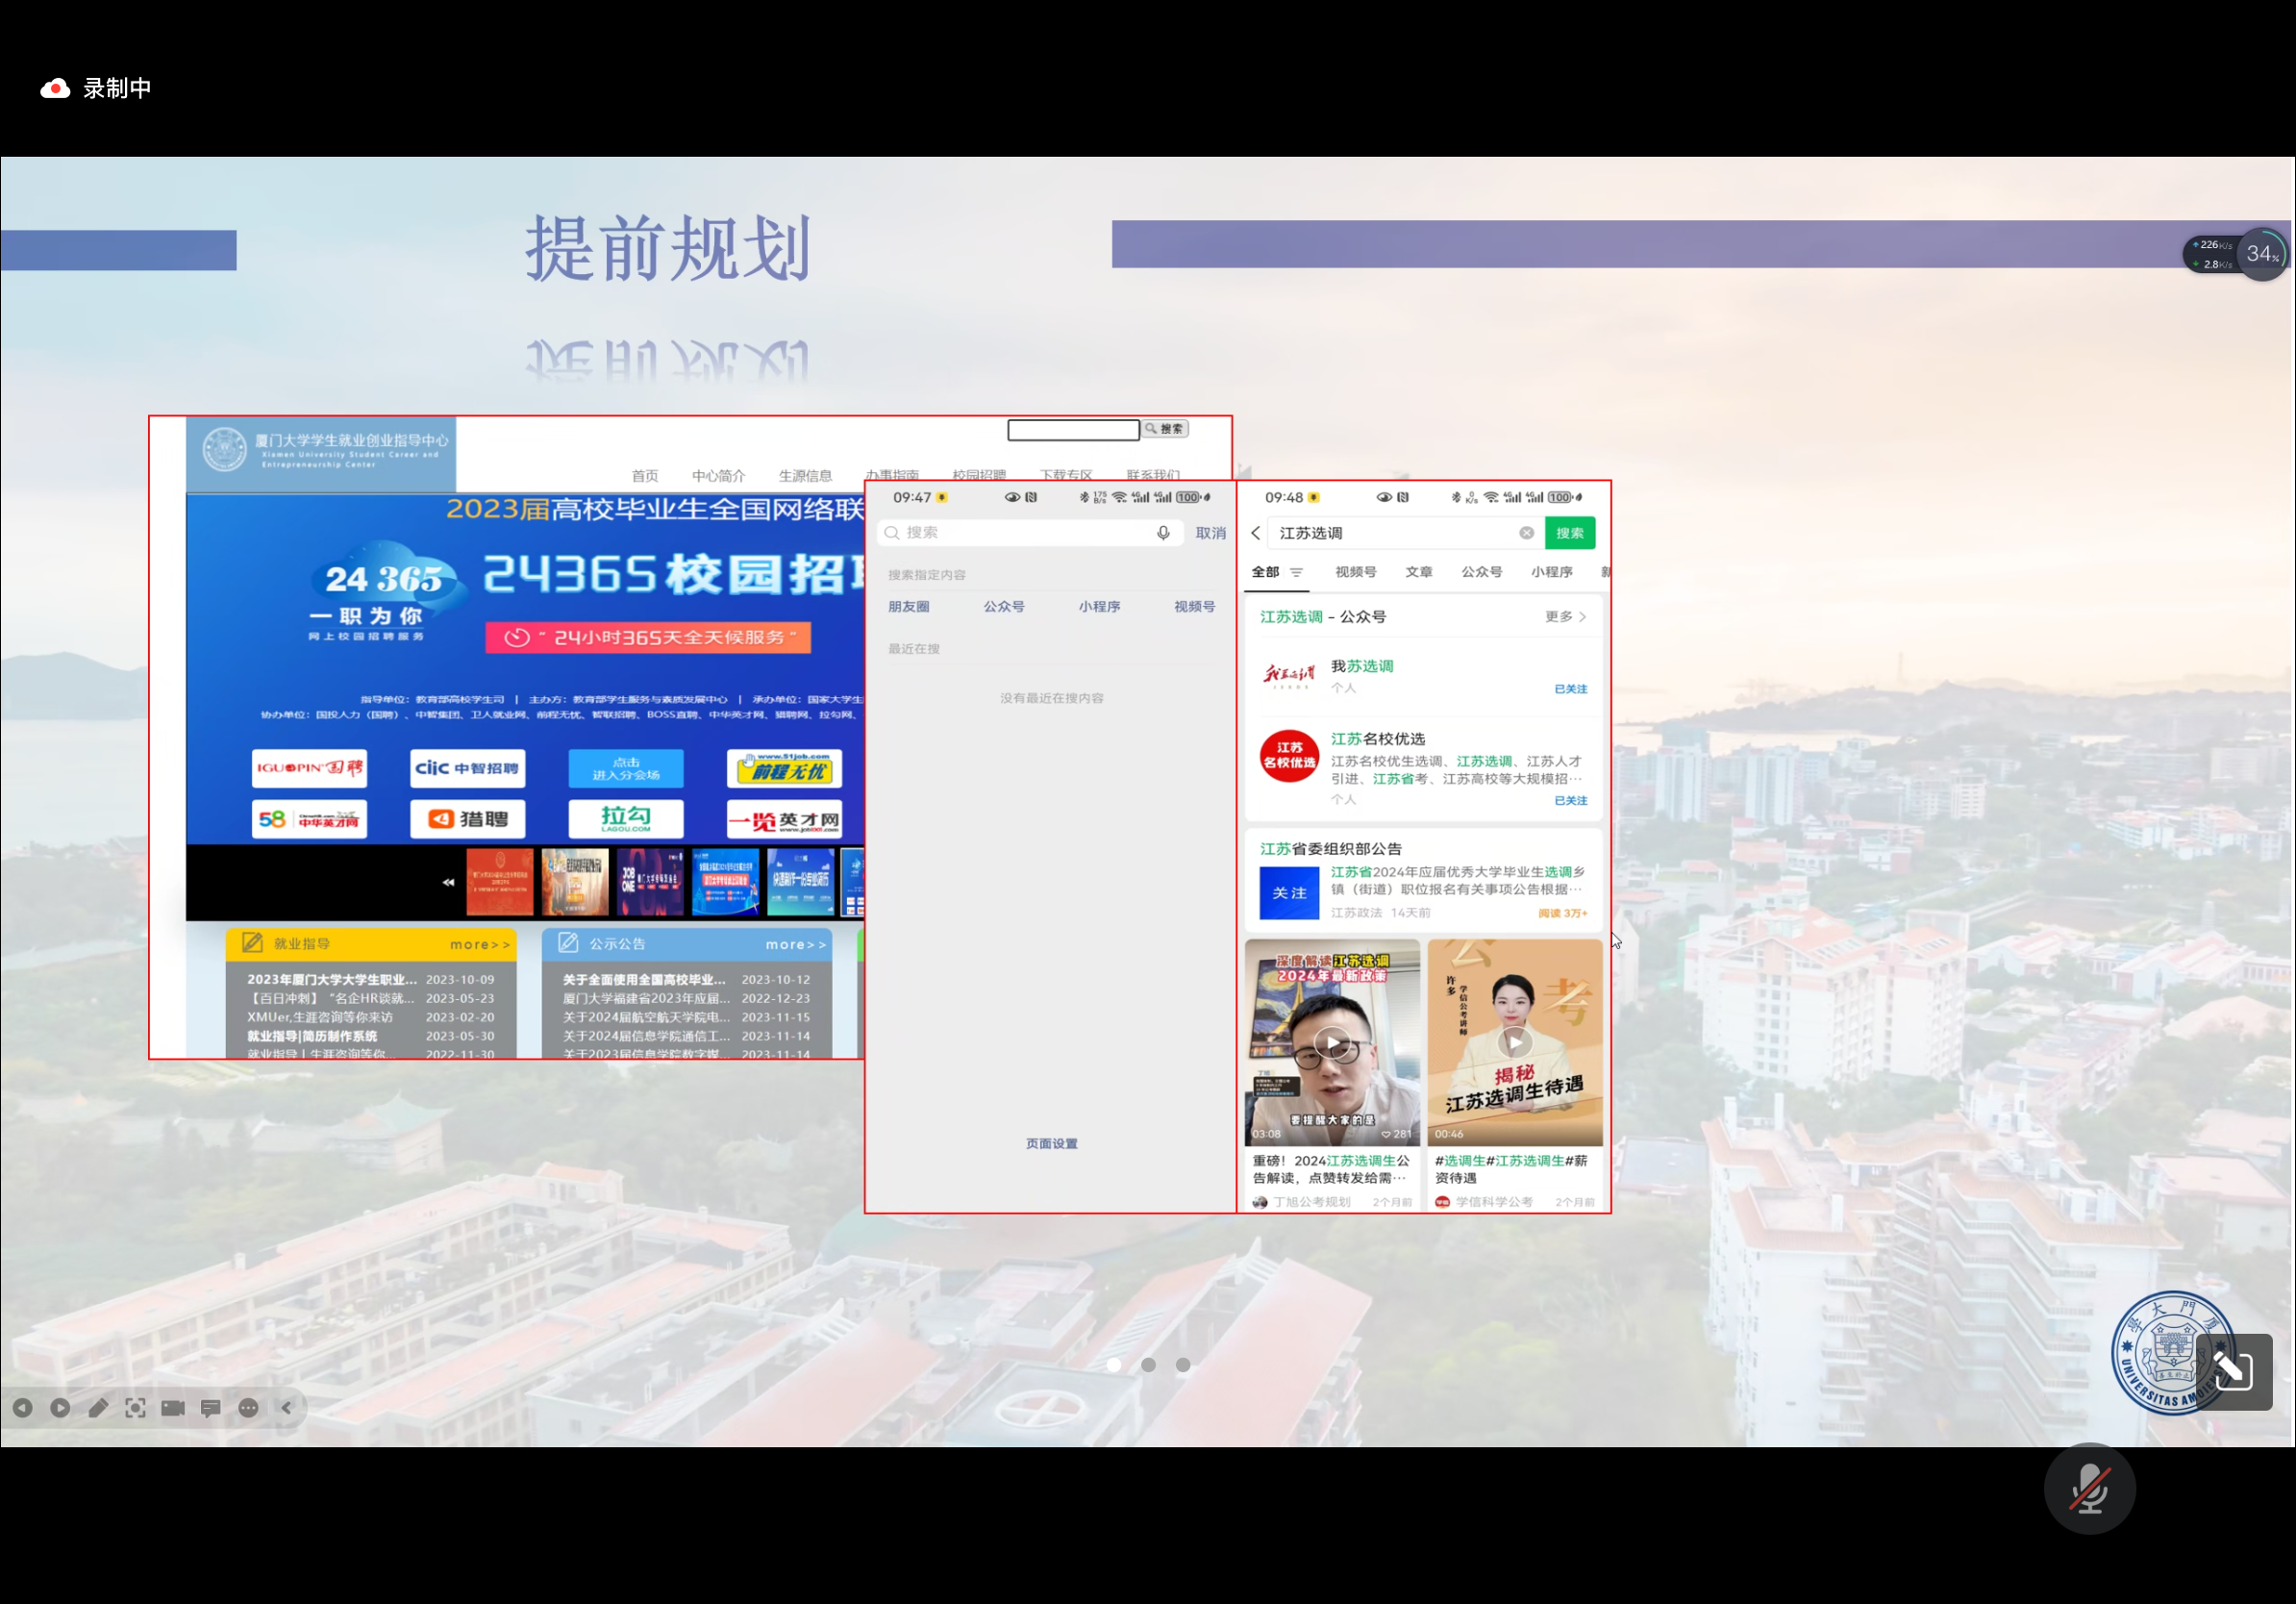Click the network speed 34% indicator
This screenshot has width=2296, height=1604.
click(x=2261, y=254)
